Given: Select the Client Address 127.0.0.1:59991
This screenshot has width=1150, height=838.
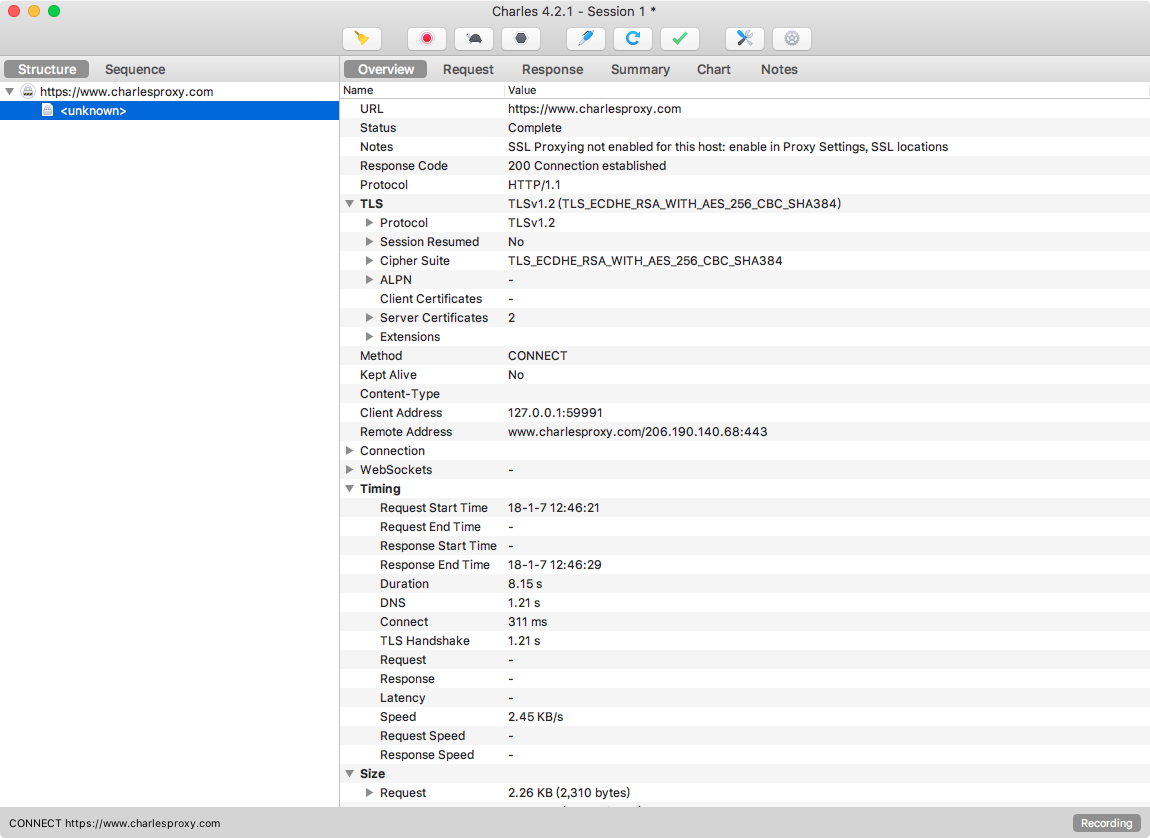Looking at the screenshot, I should (555, 413).
